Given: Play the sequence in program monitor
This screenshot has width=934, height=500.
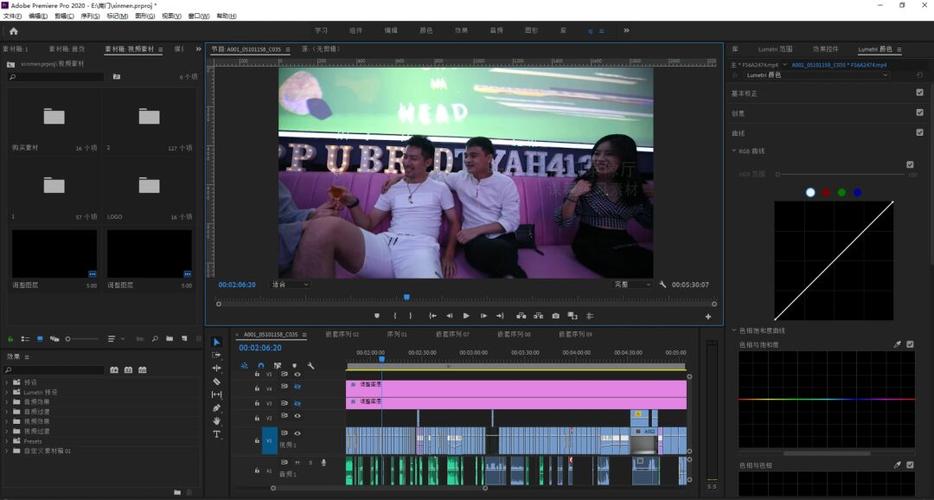Looking at the screenshot, I should (466, 316).
